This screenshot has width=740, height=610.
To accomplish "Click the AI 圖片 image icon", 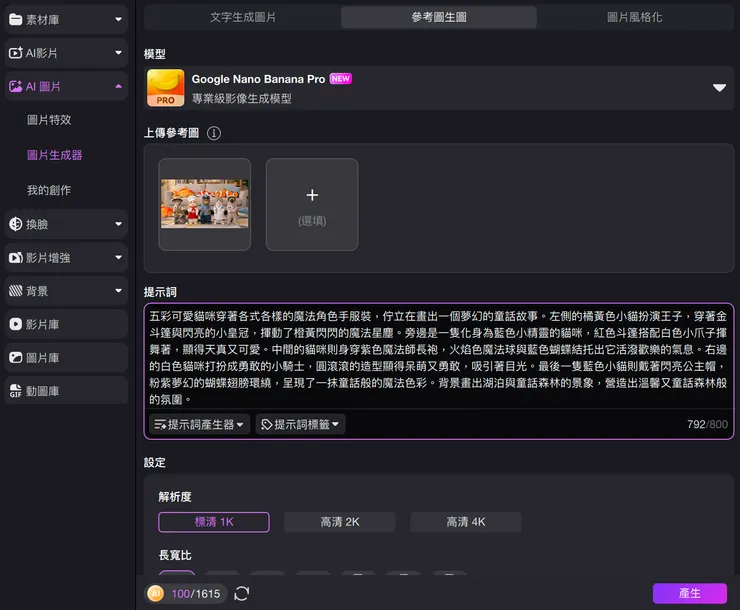I will [x=16, y=86].
